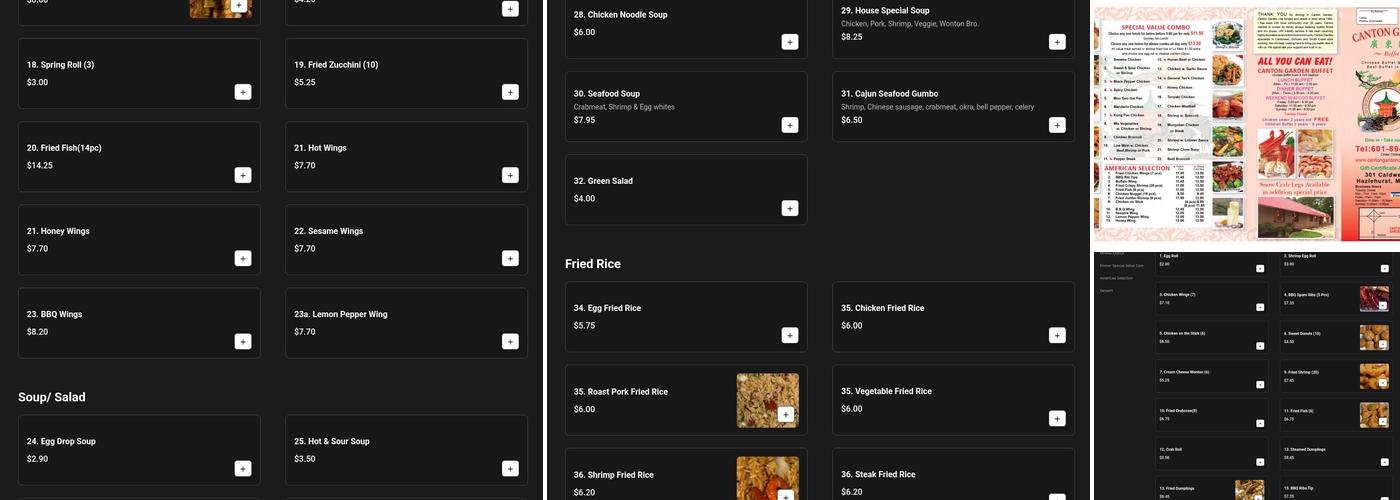Image resolution: width=1400 pixels, height=500 pixels.
Task: Click the plus icon for Fried Zucchini (10)
Action: tap(510, 92)
